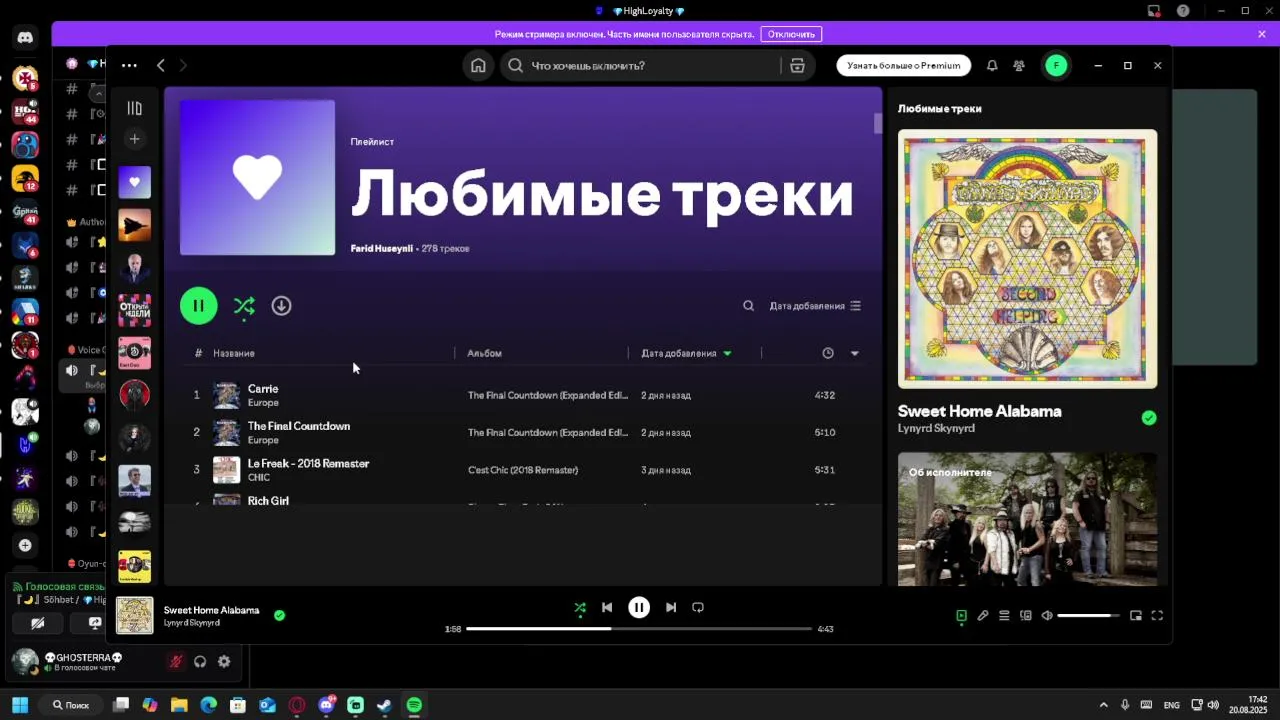Image resolution: width=1280 pixels, height=720 pixels.
Task: Enter full screen with the player icon
Action: [x=1157, y=616]
